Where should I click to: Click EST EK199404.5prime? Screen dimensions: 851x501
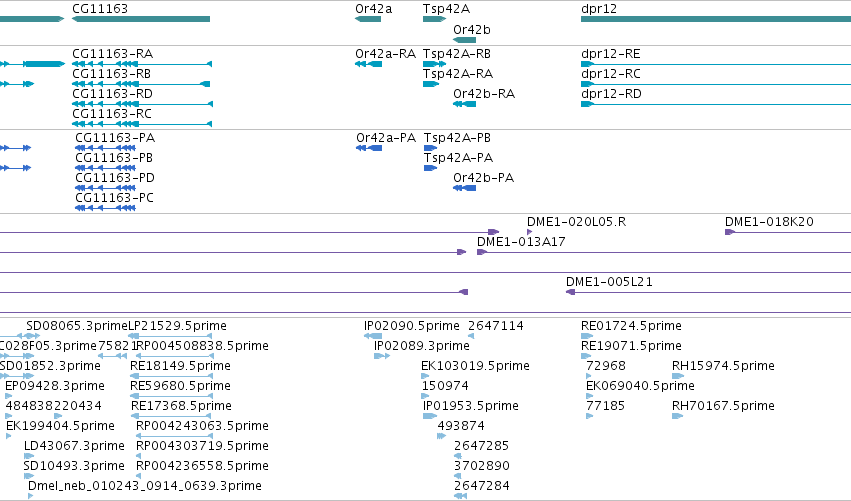[x=61, y=426]
